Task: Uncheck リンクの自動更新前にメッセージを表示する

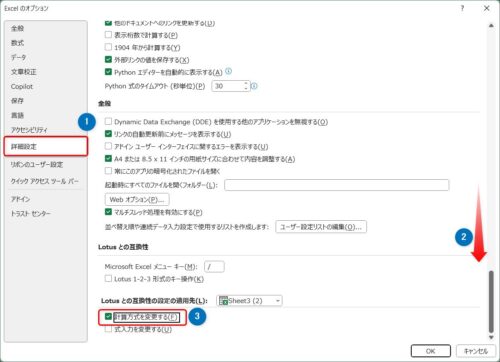Action: click(108, 134)
